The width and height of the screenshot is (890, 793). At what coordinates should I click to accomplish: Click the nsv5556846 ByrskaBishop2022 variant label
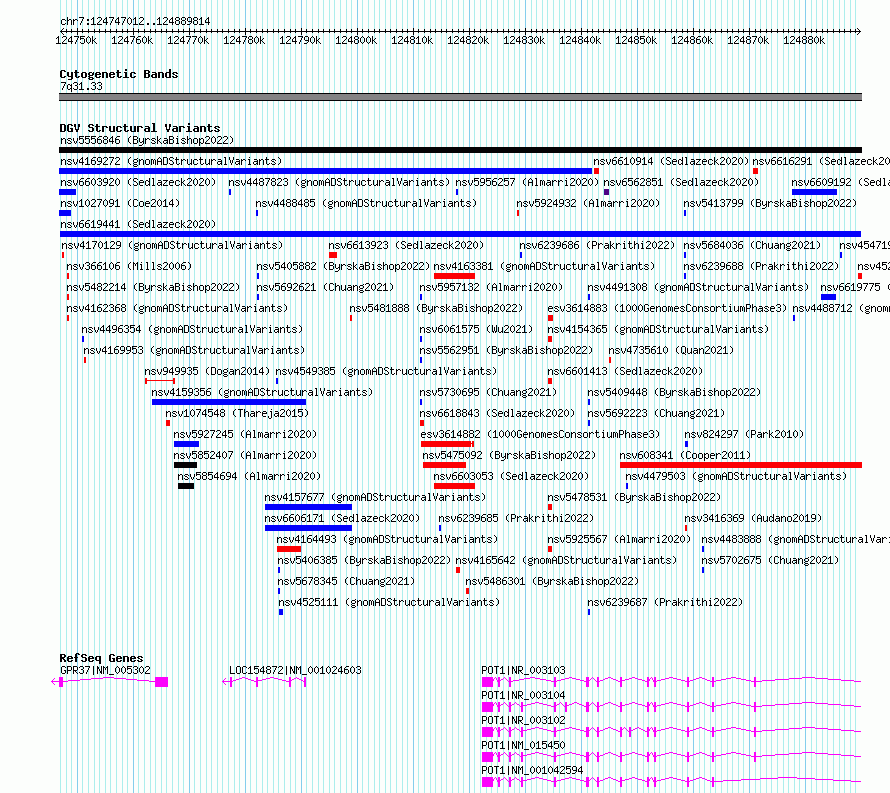[147, 140]
